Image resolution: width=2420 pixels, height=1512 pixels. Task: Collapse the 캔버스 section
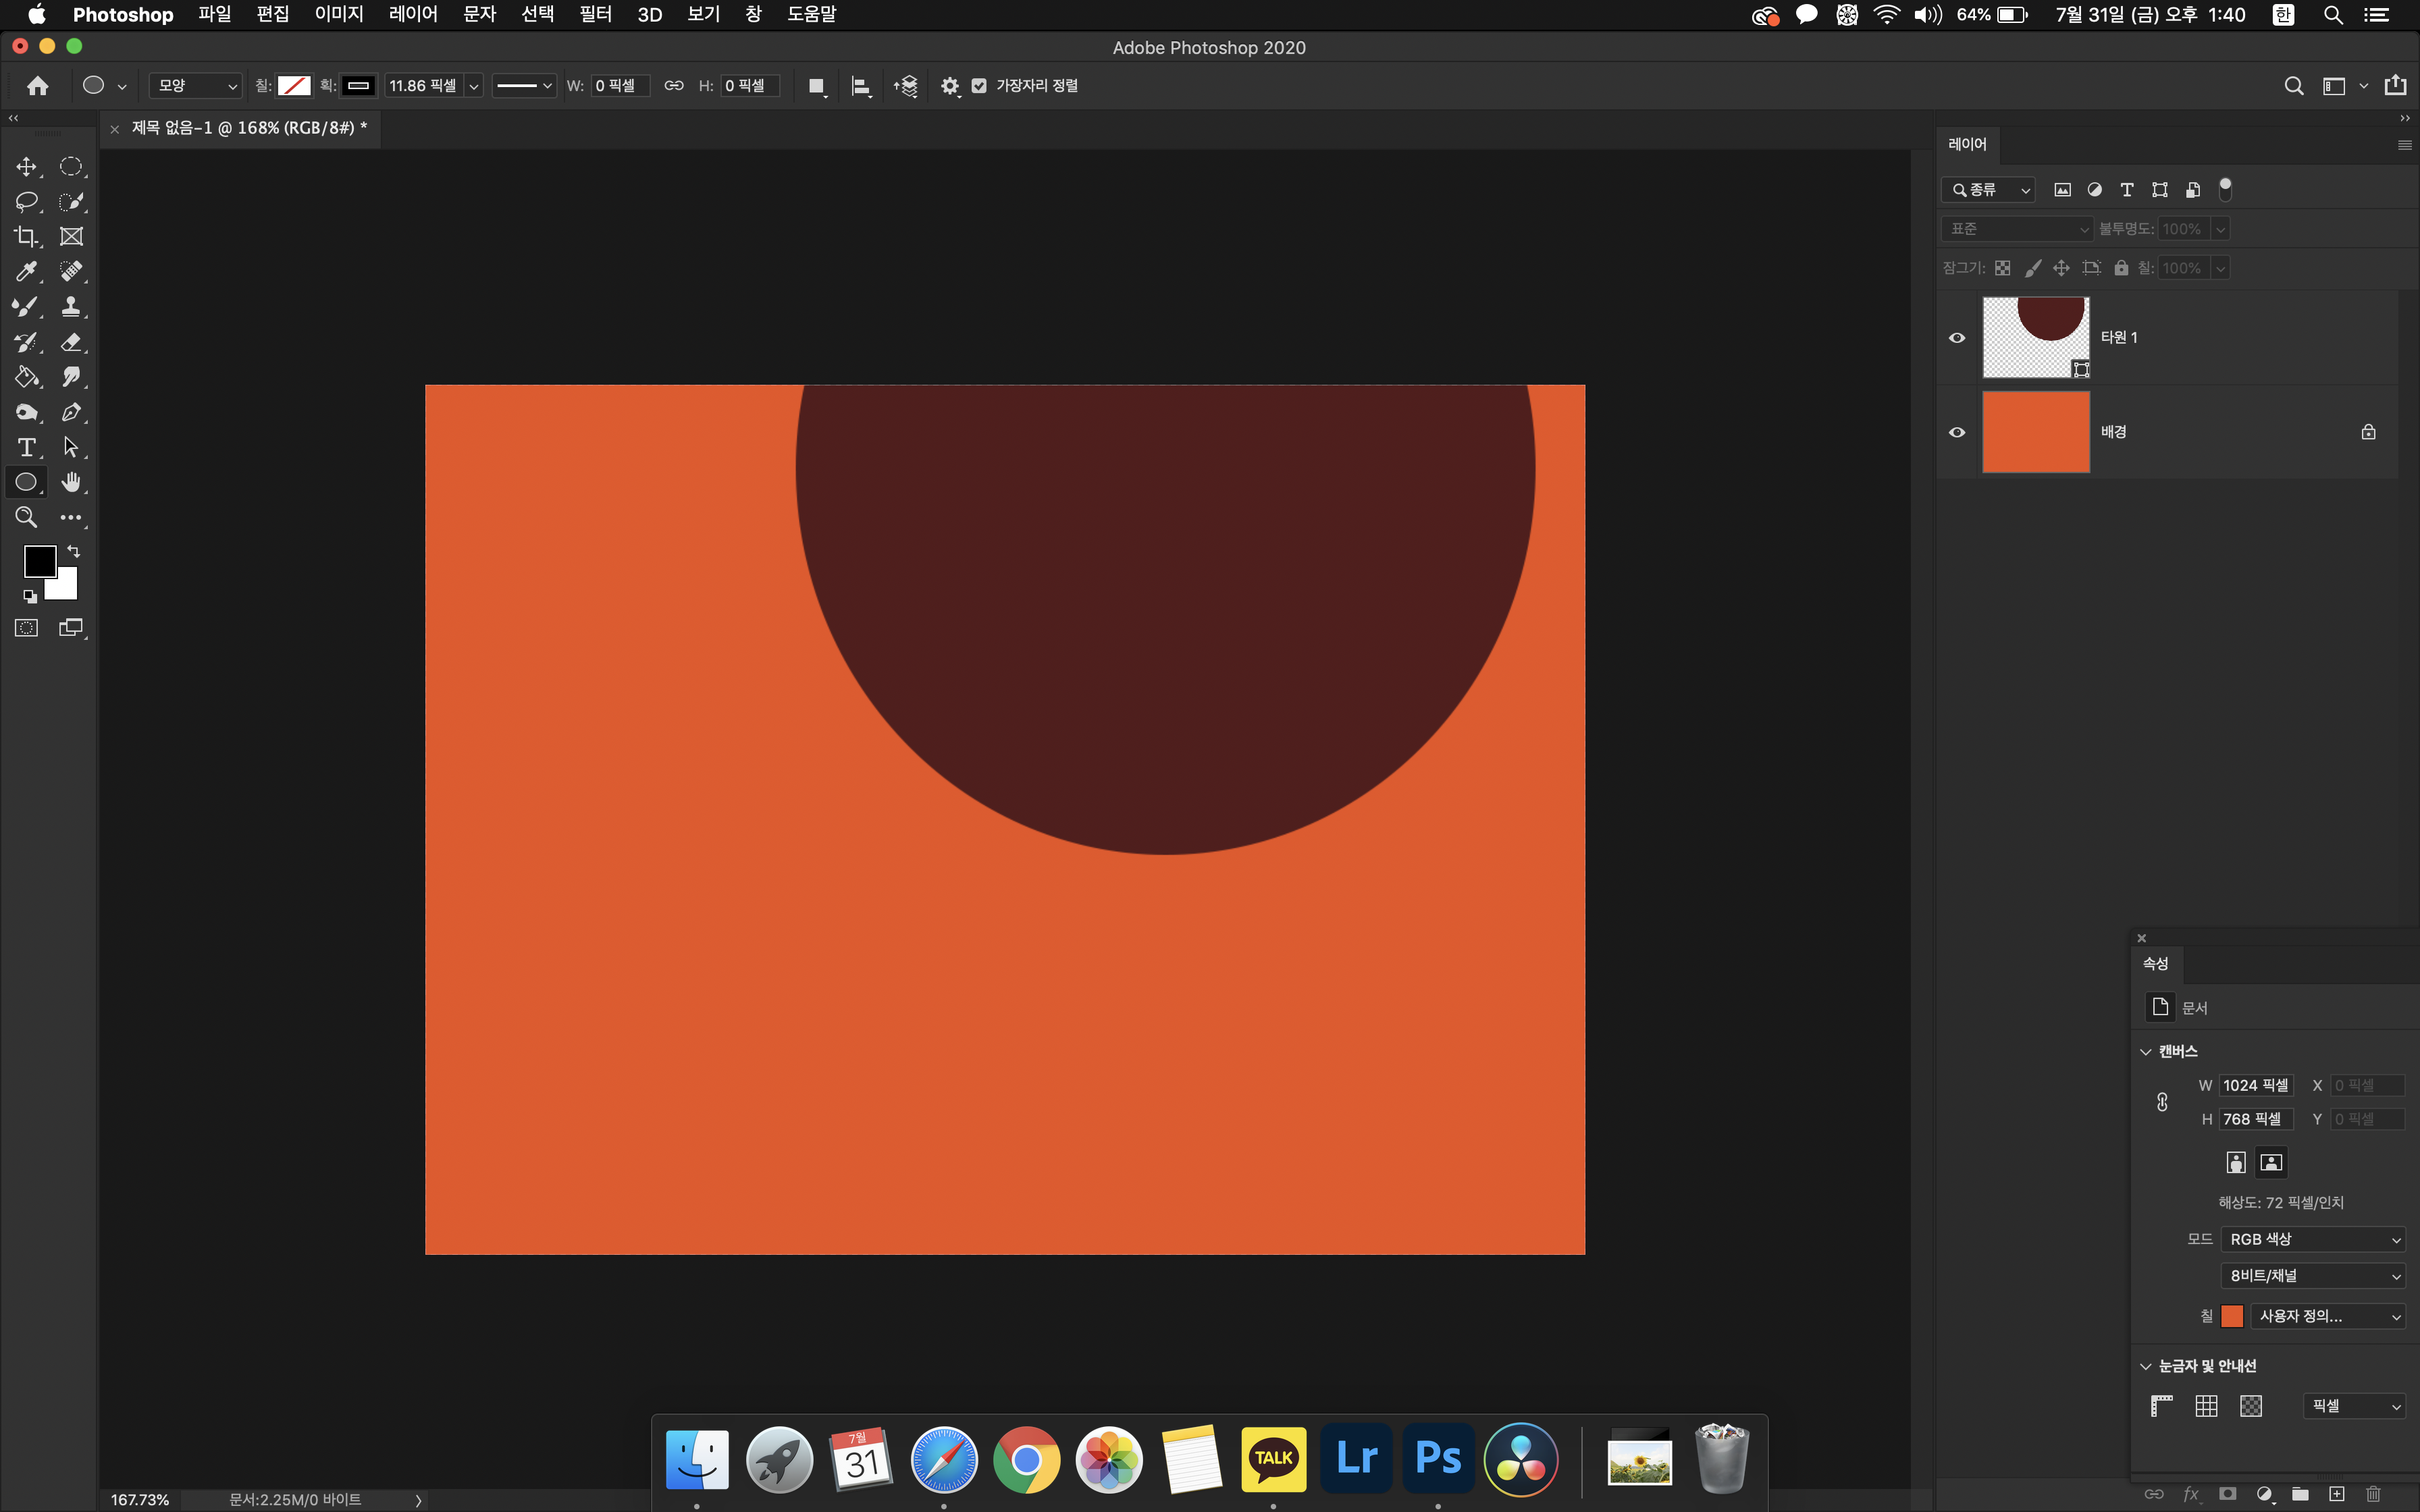pos(2145,1051)
